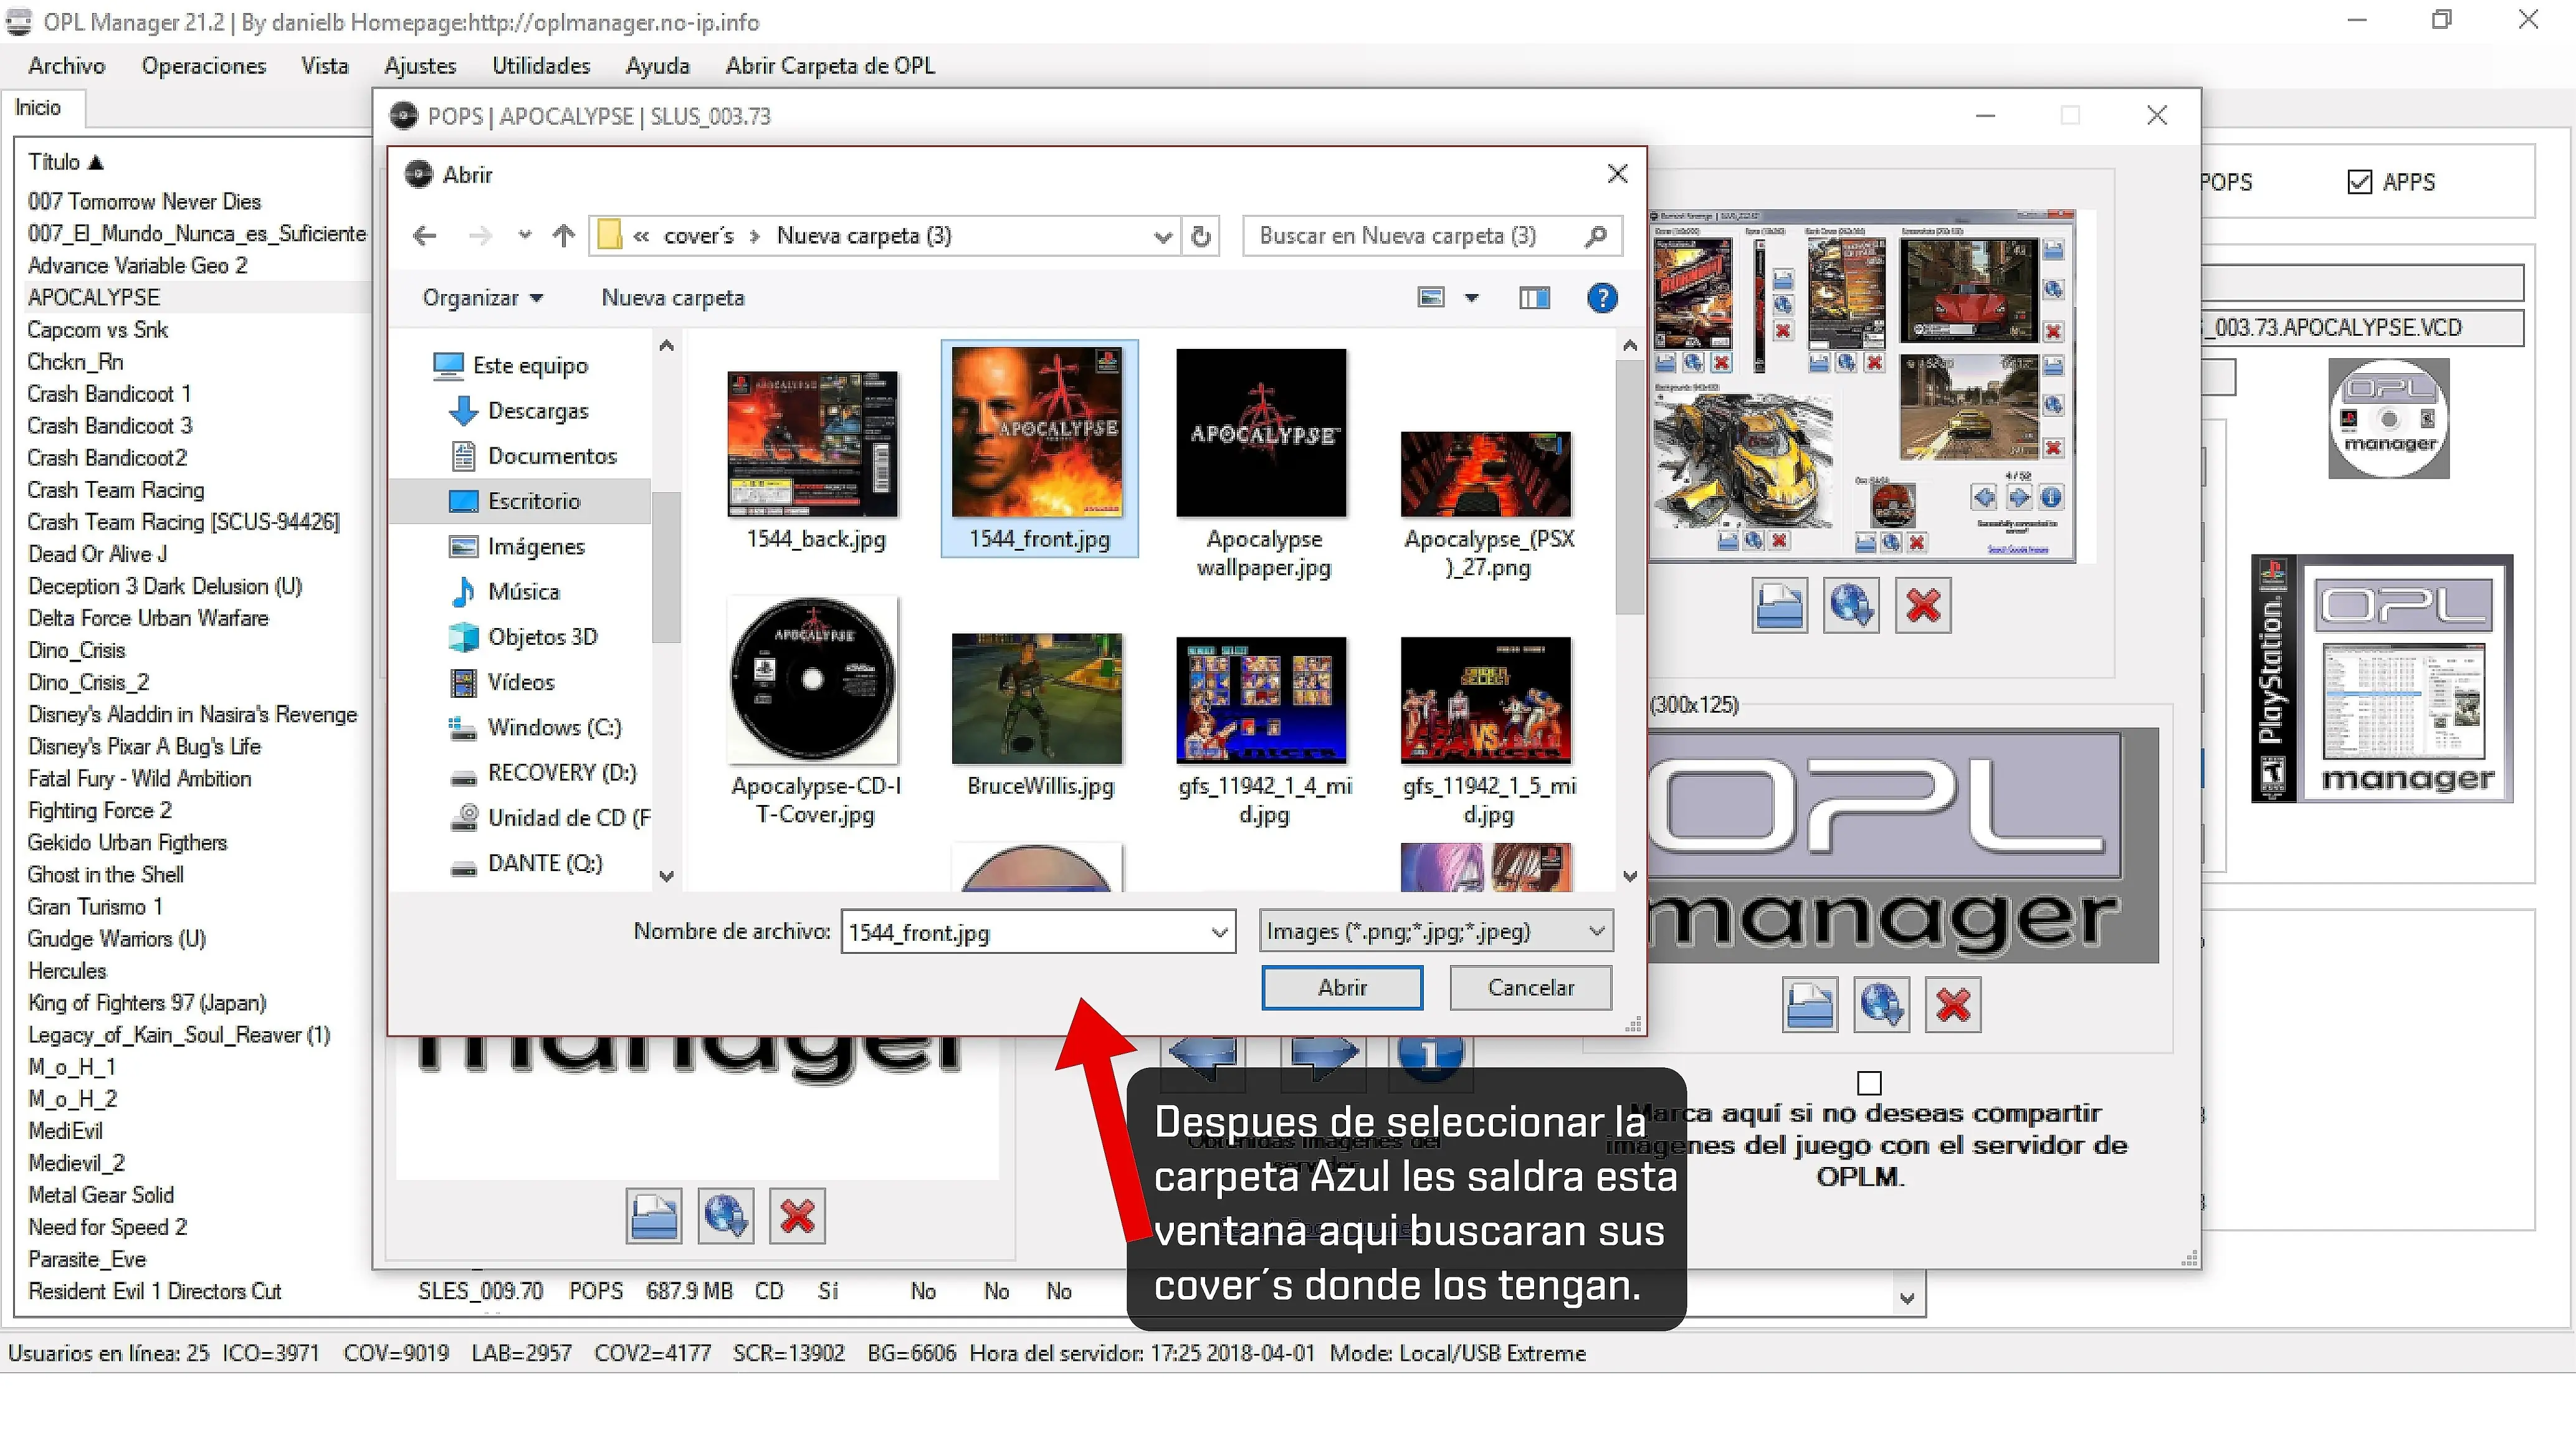Click the globe download icon under the screenshots preview
This screenshot has width=2576, height=1448.
(1851, 605)
